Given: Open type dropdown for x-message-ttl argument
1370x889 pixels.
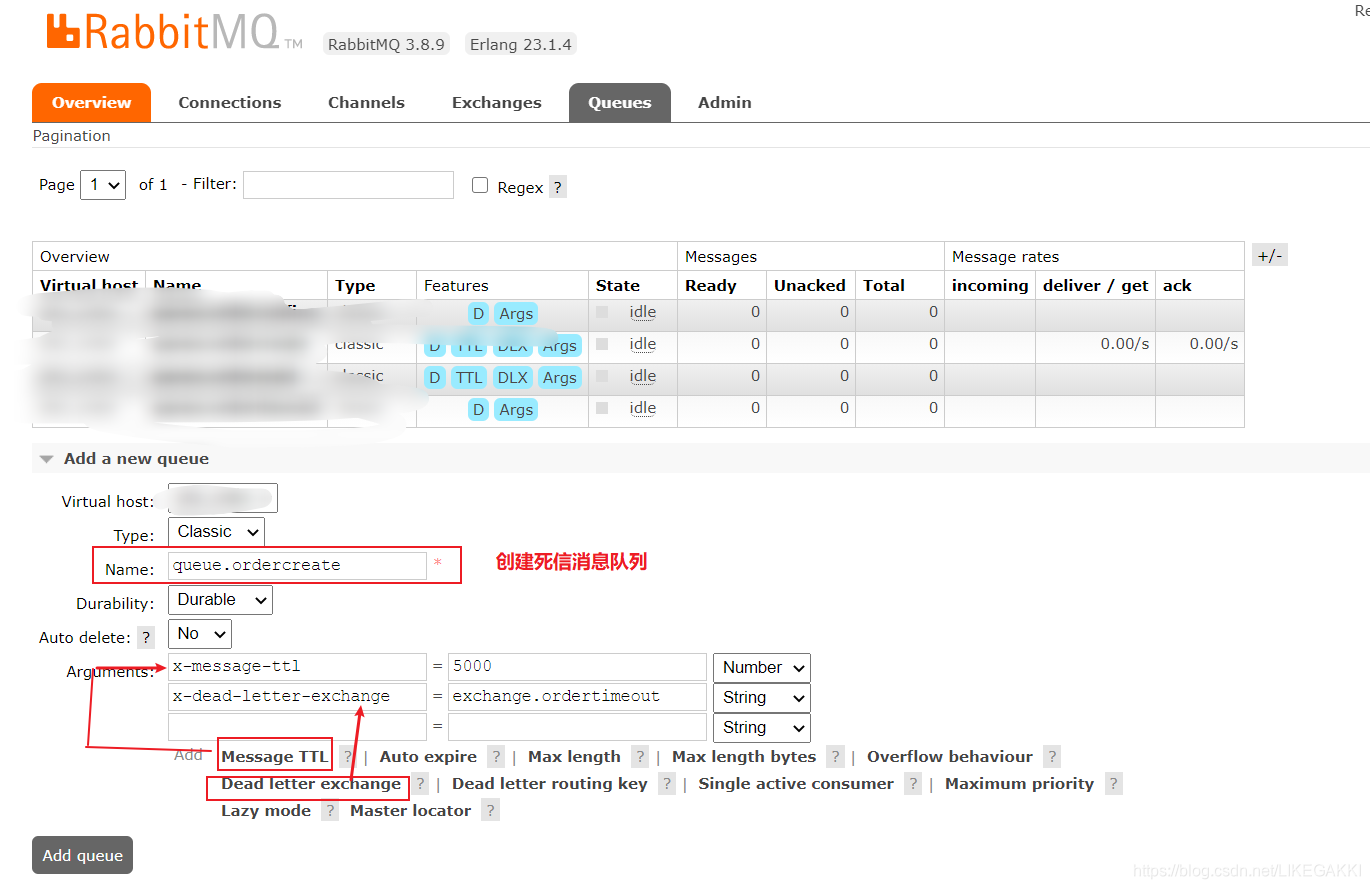Looking at the screenshot, I should [x=761, y=668].
